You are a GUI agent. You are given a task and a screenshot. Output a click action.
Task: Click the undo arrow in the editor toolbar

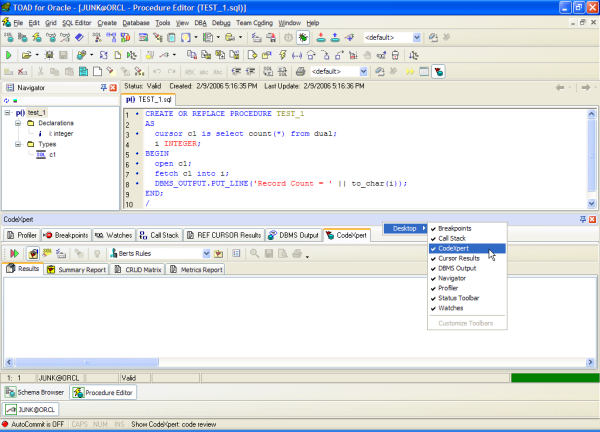[x=157, y=72]
